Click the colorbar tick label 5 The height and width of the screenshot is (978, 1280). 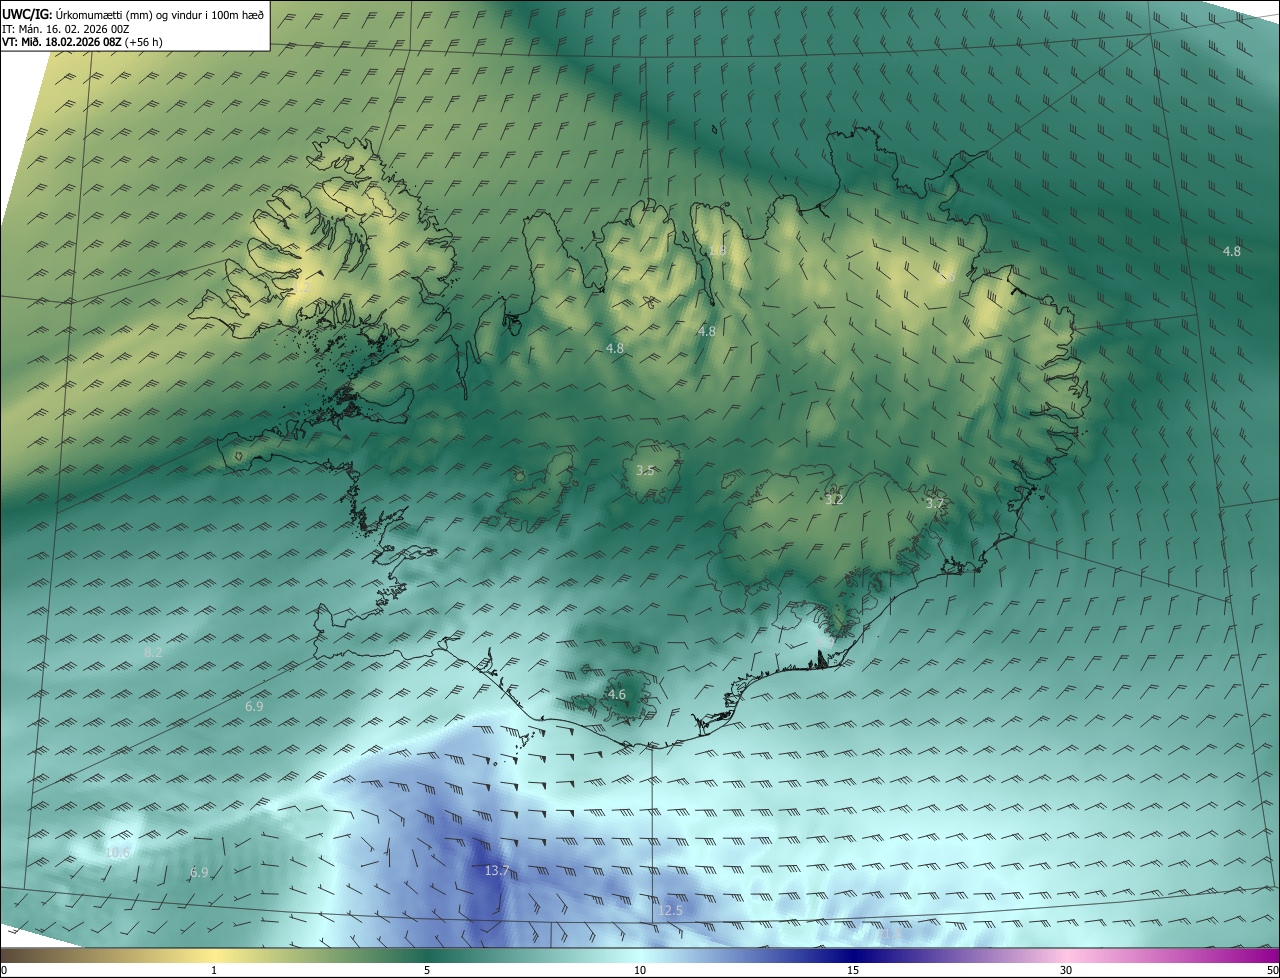click(427, 970)
